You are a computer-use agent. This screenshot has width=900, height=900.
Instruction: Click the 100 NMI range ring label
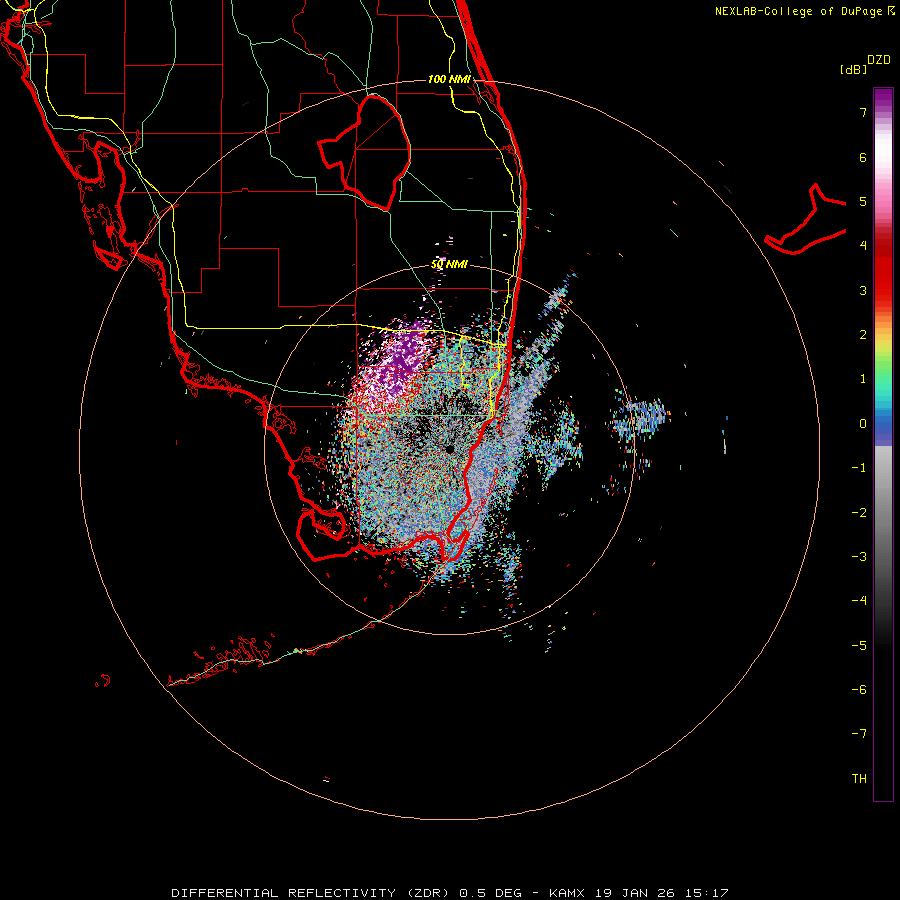pyautogui.click(x=449, y=79)
